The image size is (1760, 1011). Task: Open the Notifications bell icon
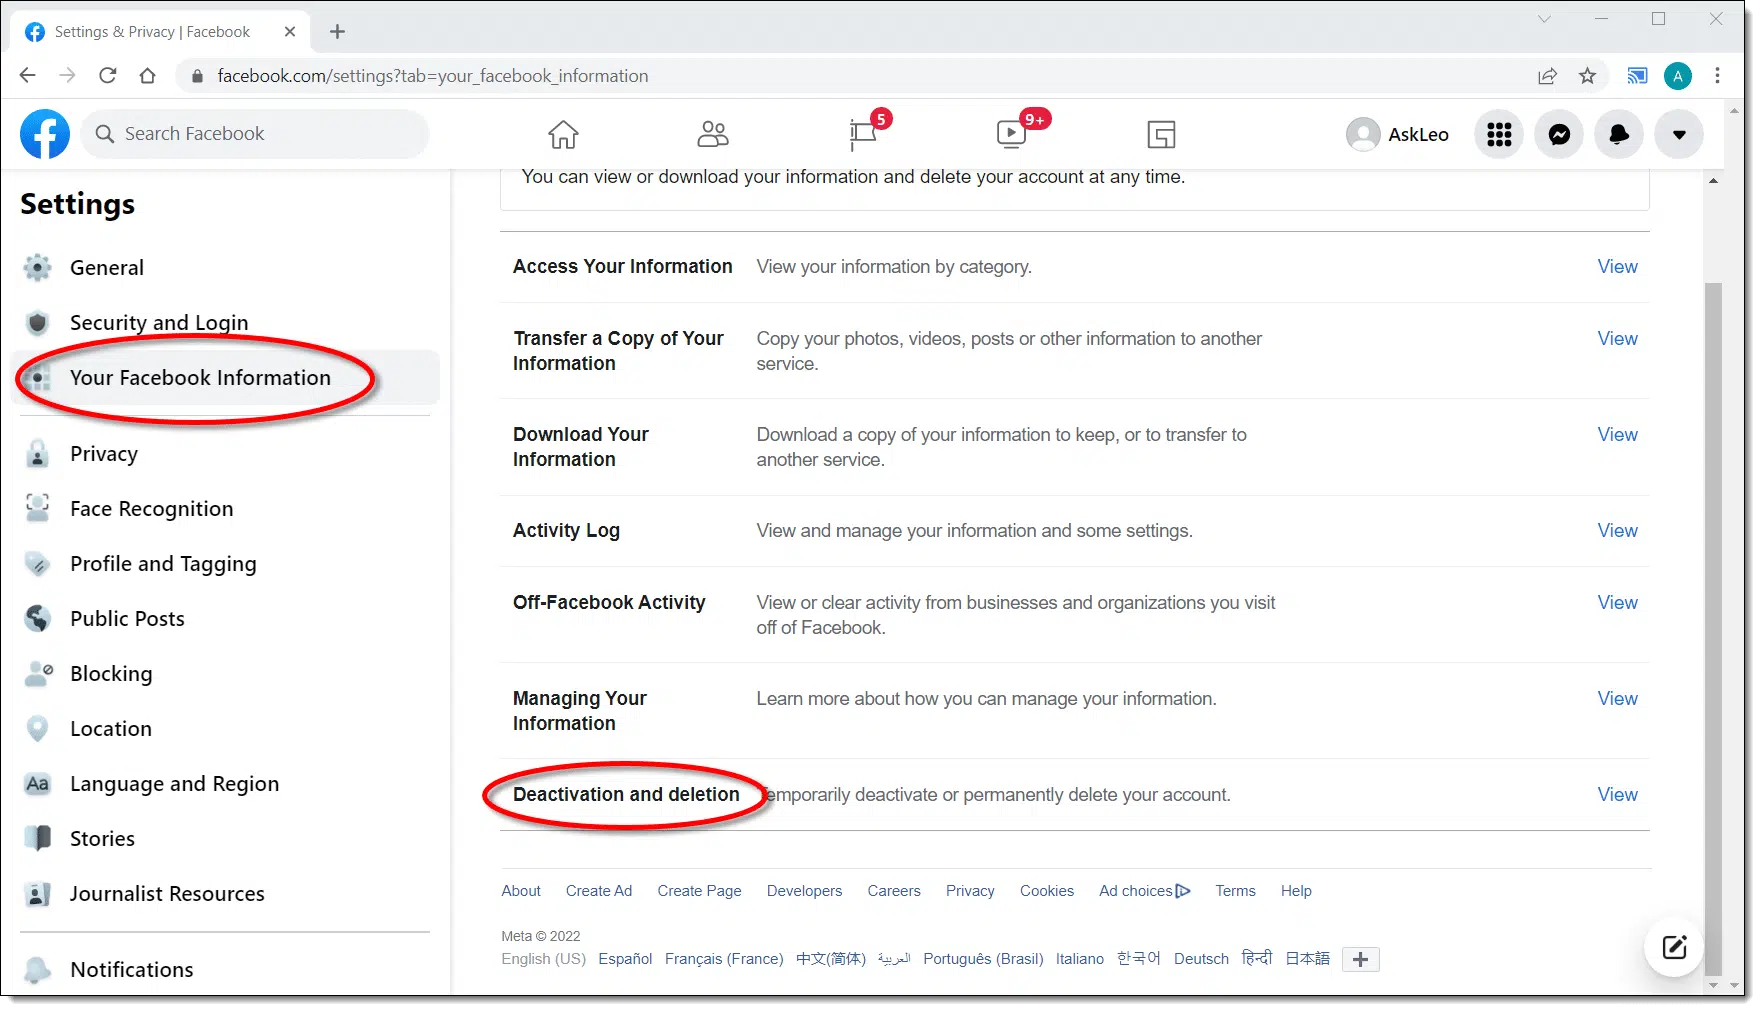(x=1619, y=134)
